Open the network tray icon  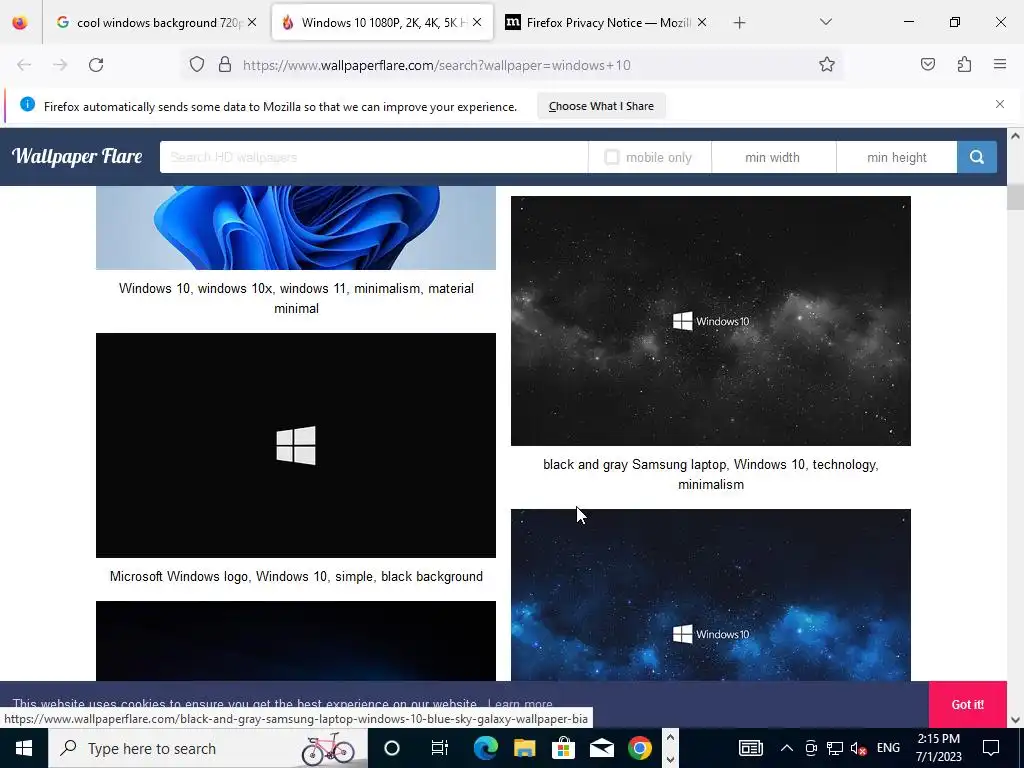(835, 748)
